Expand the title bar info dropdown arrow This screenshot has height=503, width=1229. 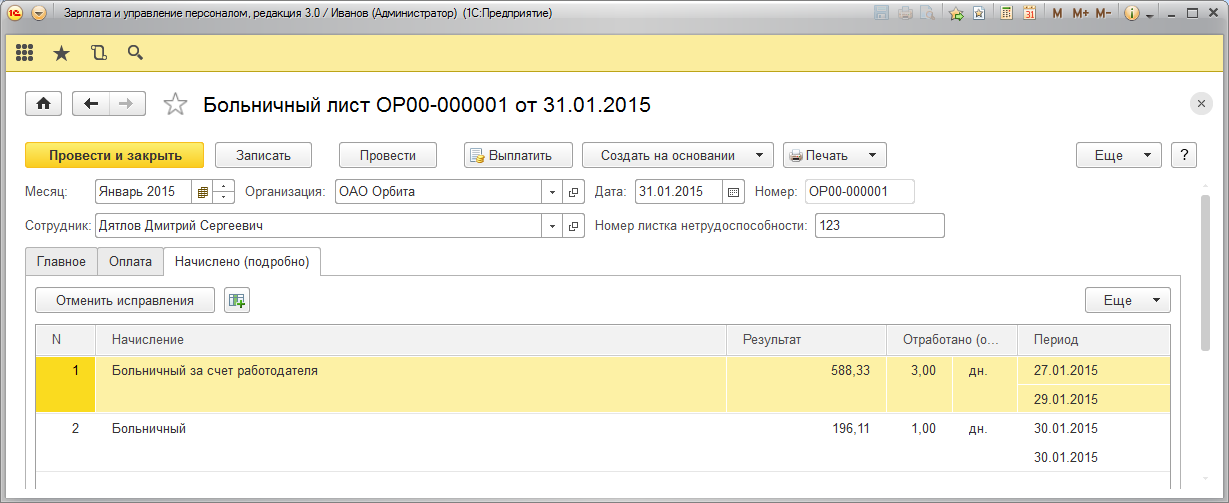[1151, 14]
